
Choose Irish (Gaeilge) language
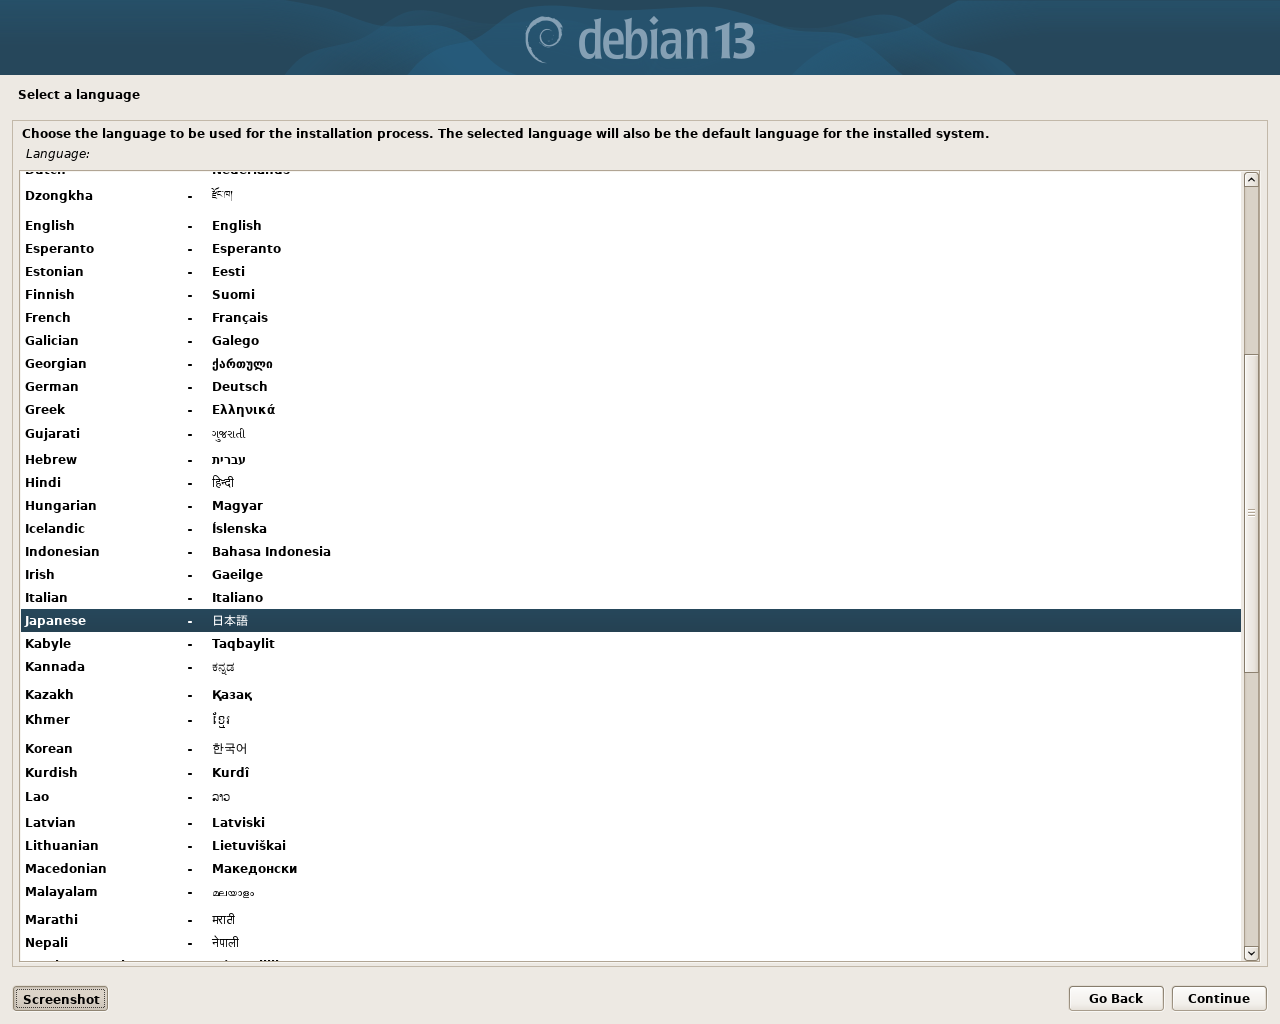pos(631,575)
